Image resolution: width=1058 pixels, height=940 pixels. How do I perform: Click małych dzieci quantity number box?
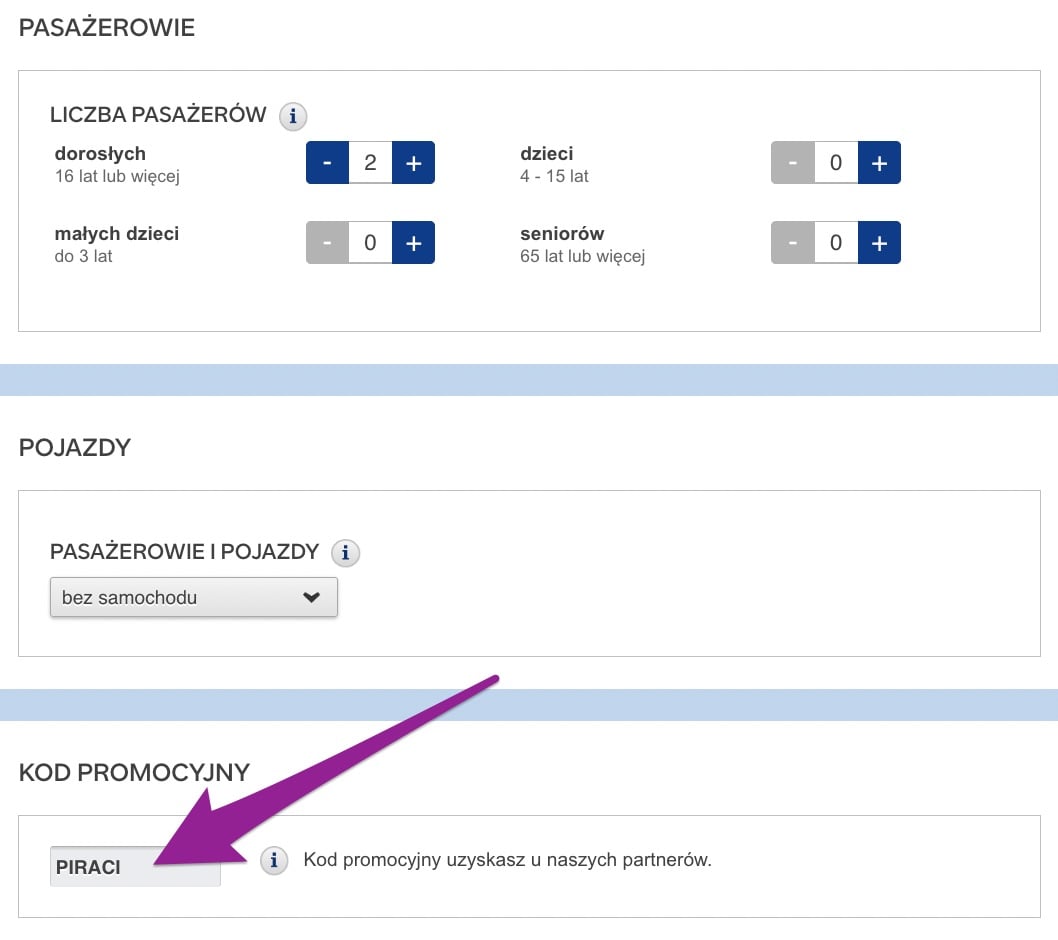(370, 243)
